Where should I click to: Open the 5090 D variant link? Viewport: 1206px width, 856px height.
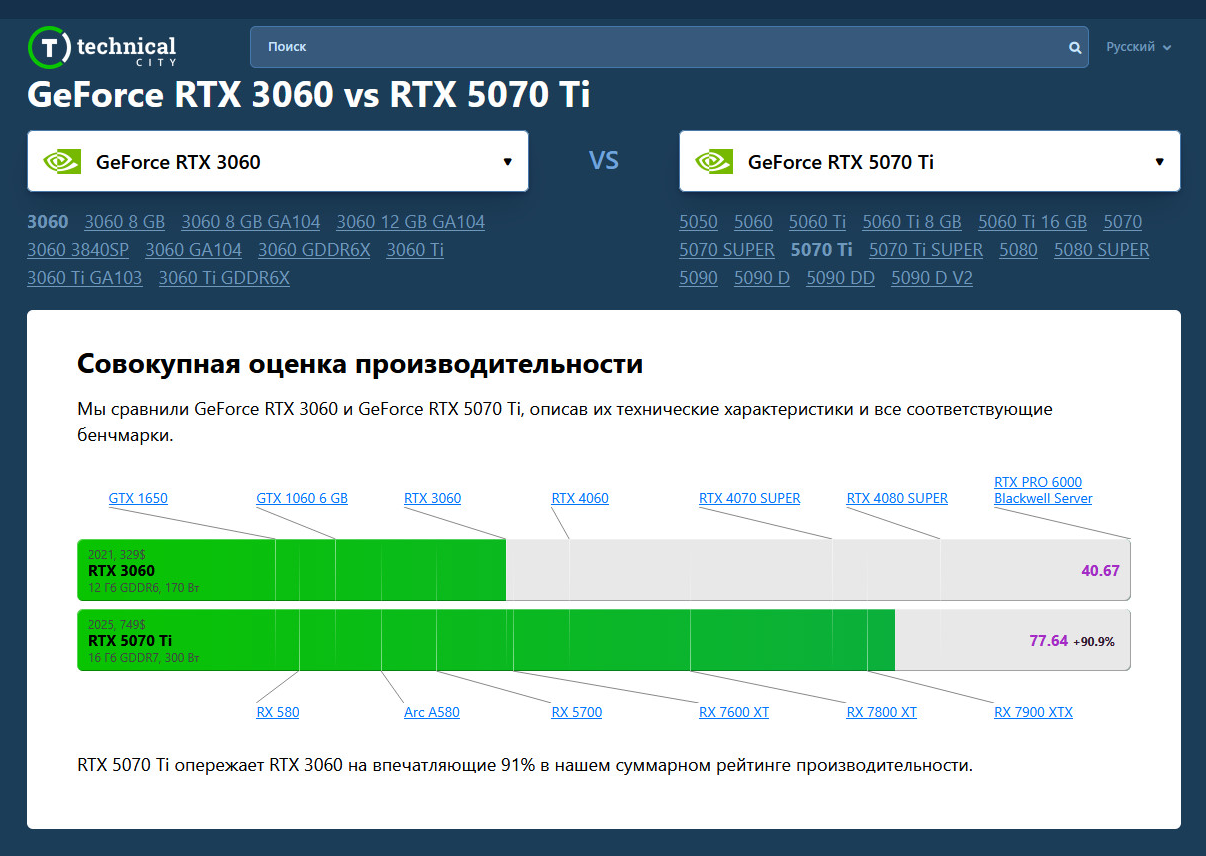click(x=762, y=278)
